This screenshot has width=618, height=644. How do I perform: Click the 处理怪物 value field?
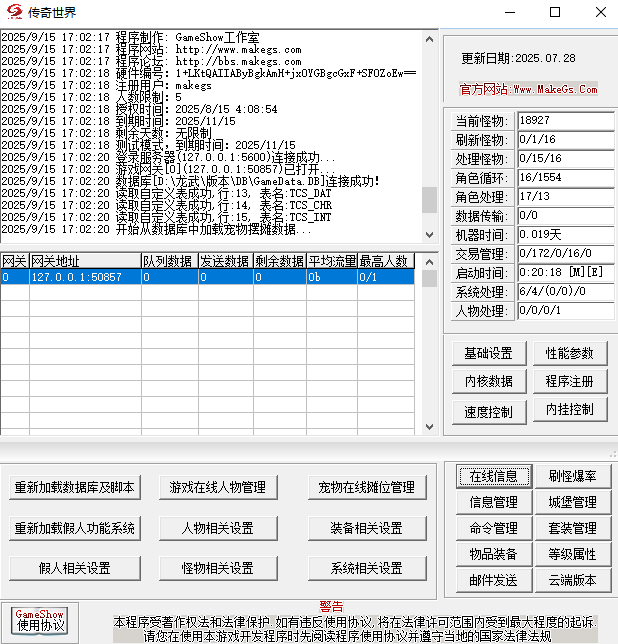click(566, 159)
